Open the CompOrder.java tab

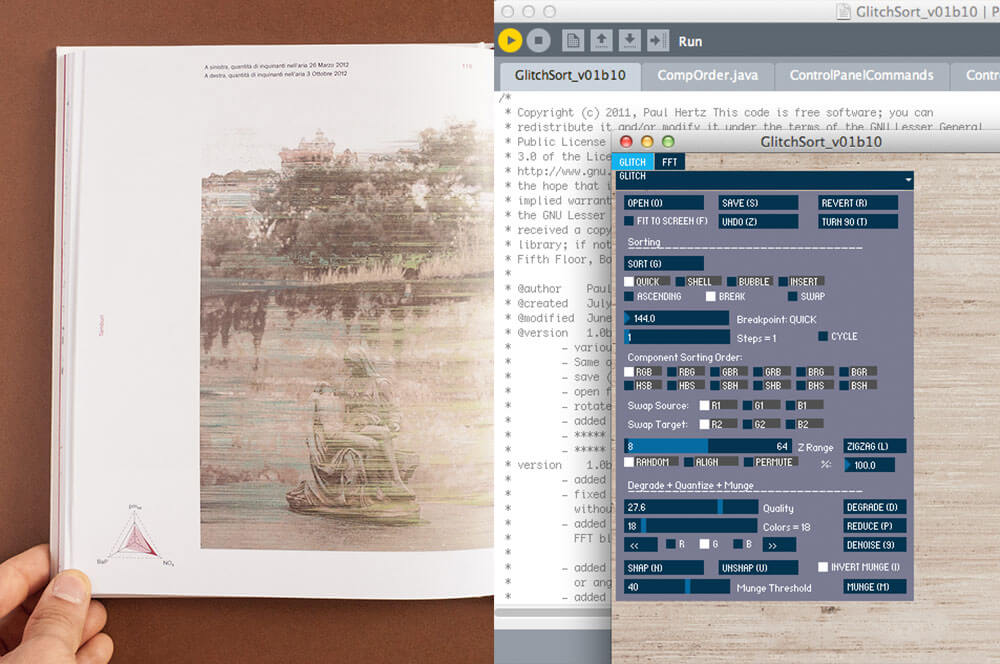[708, 75]
